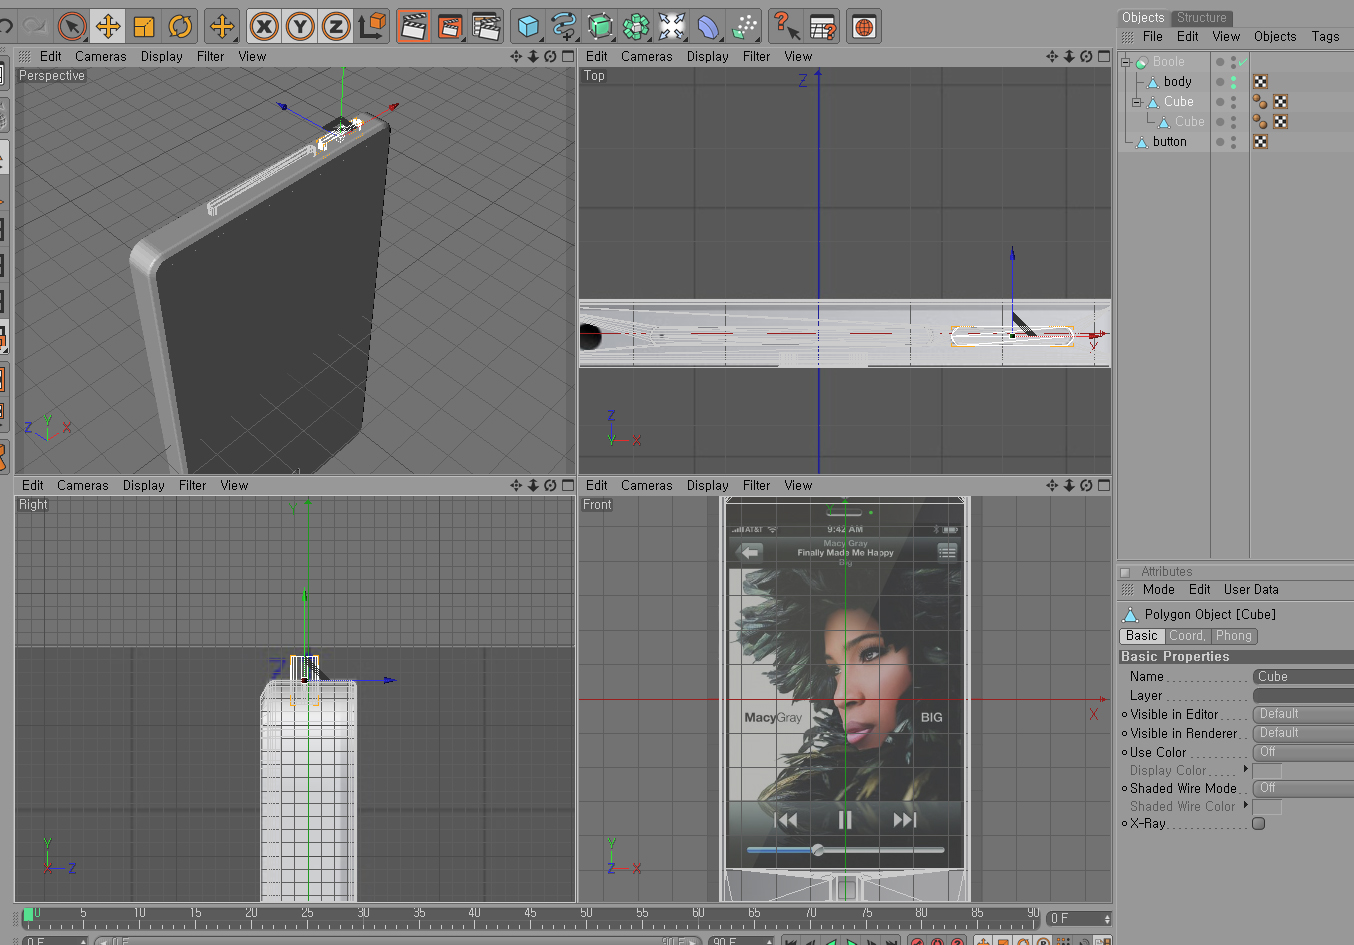Click body's layer dot
Screen dimensions: 1354x945
pos(1220,82)
